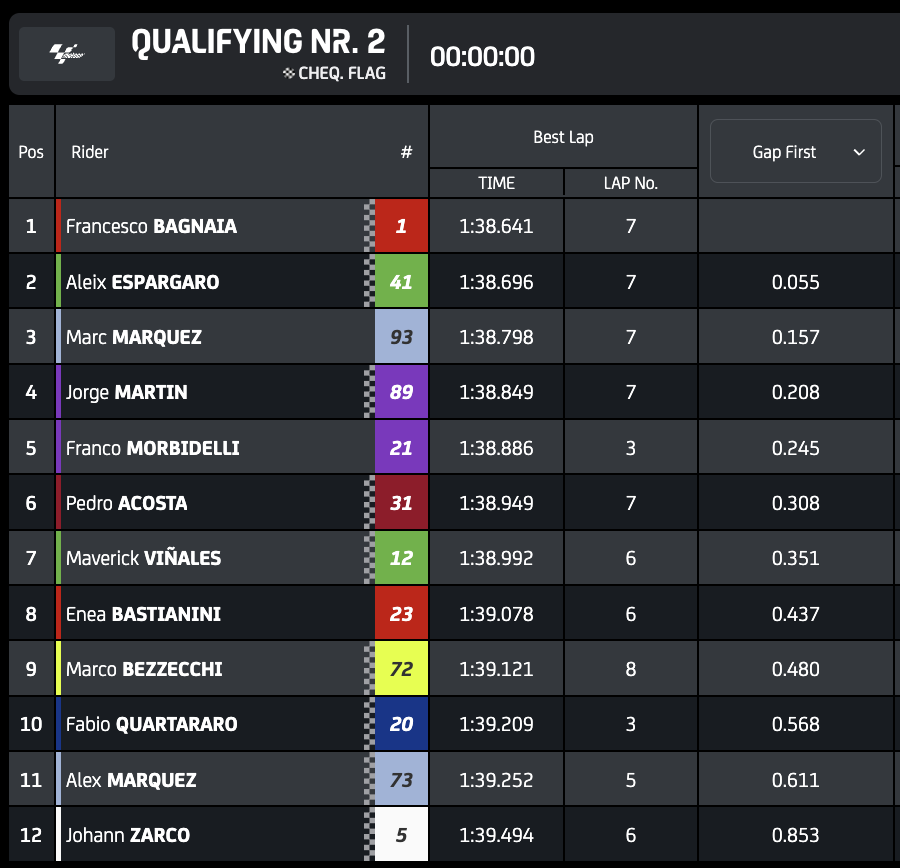Select Maverick VIÑALES row name

(143, 558)
